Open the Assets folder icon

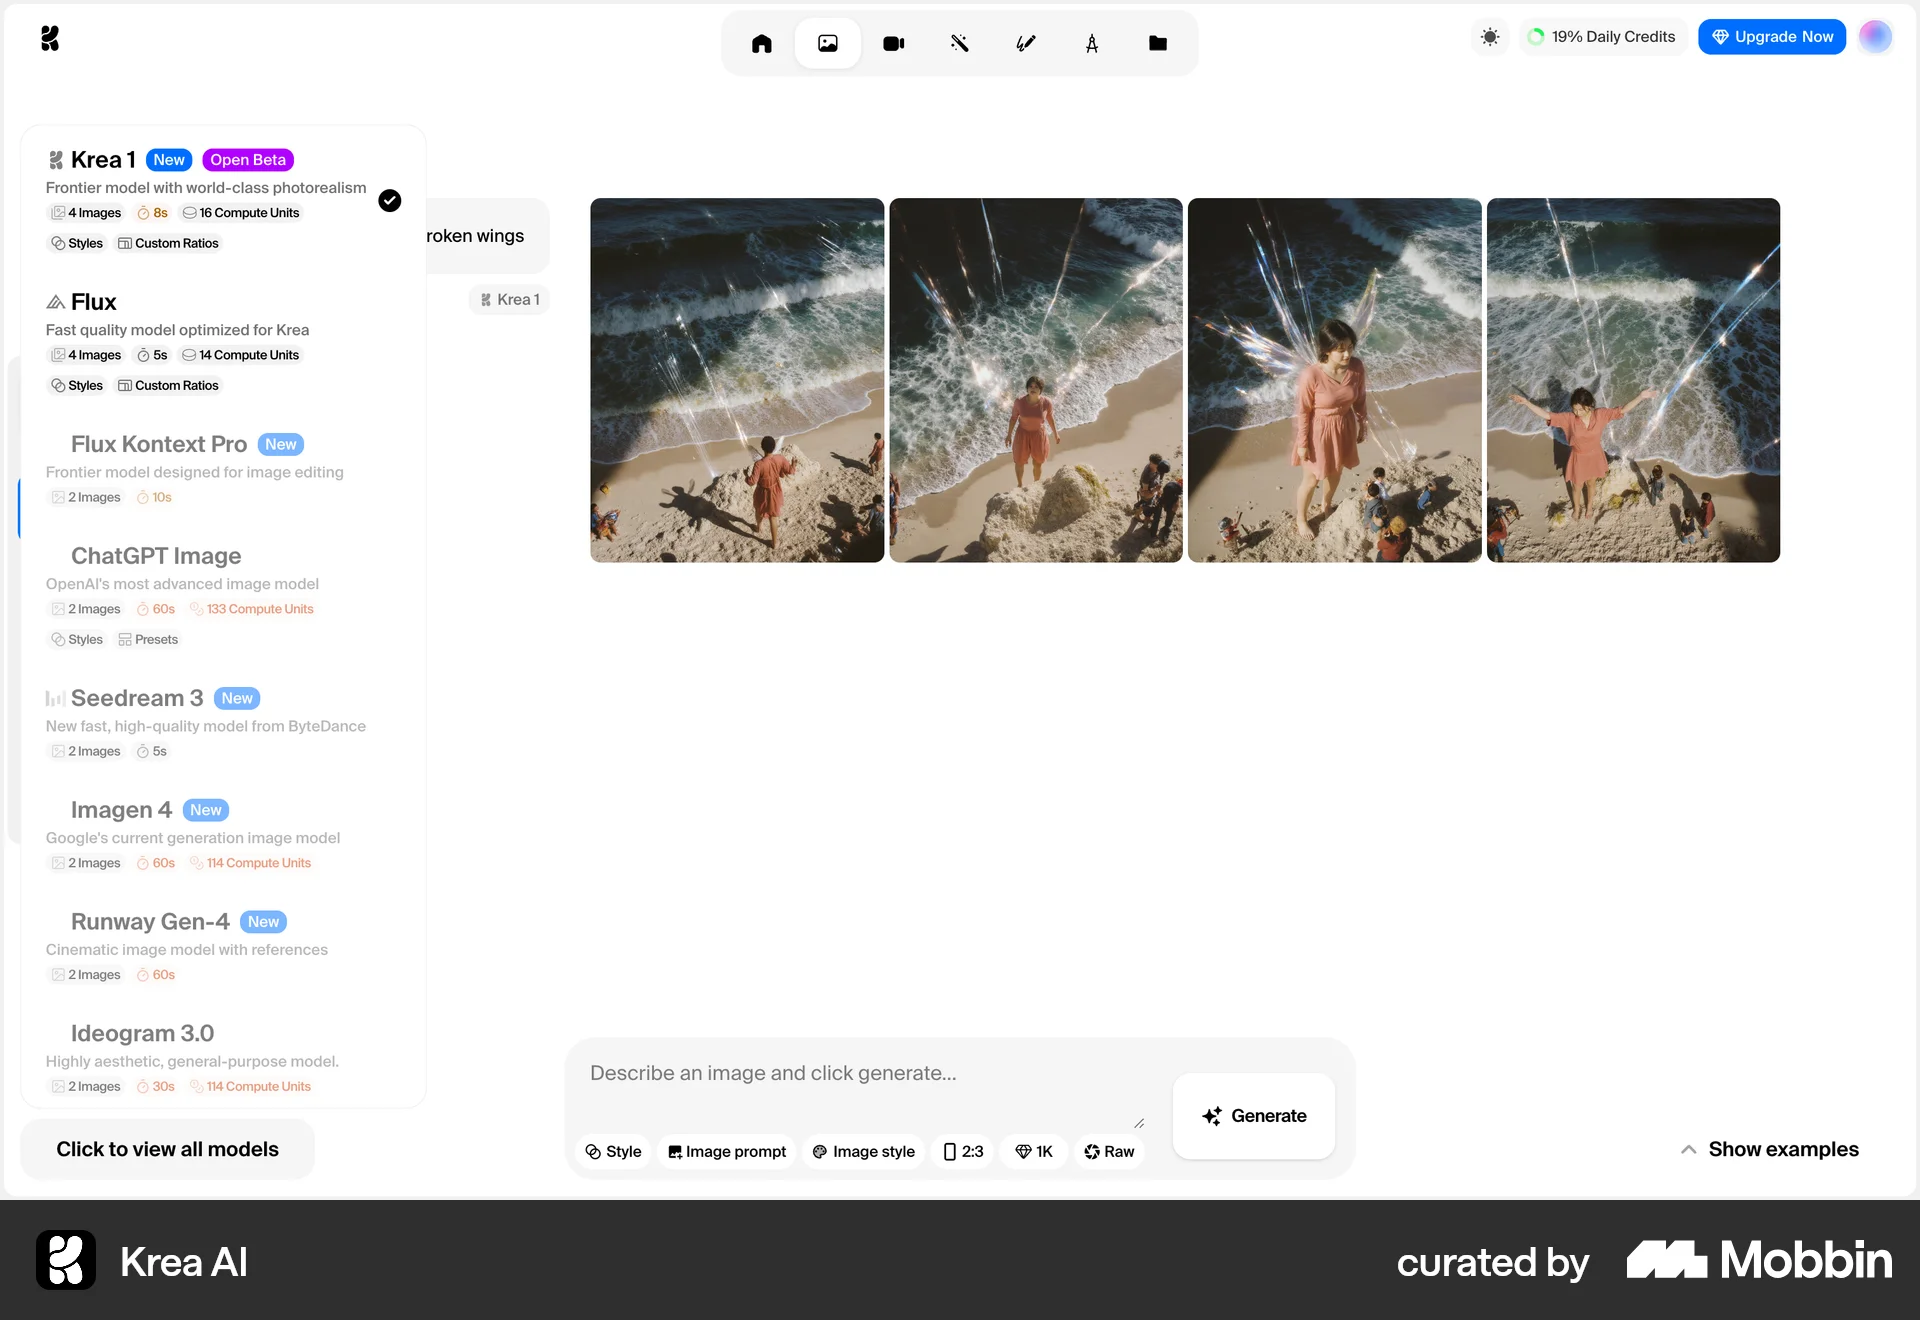point(1158,43)
